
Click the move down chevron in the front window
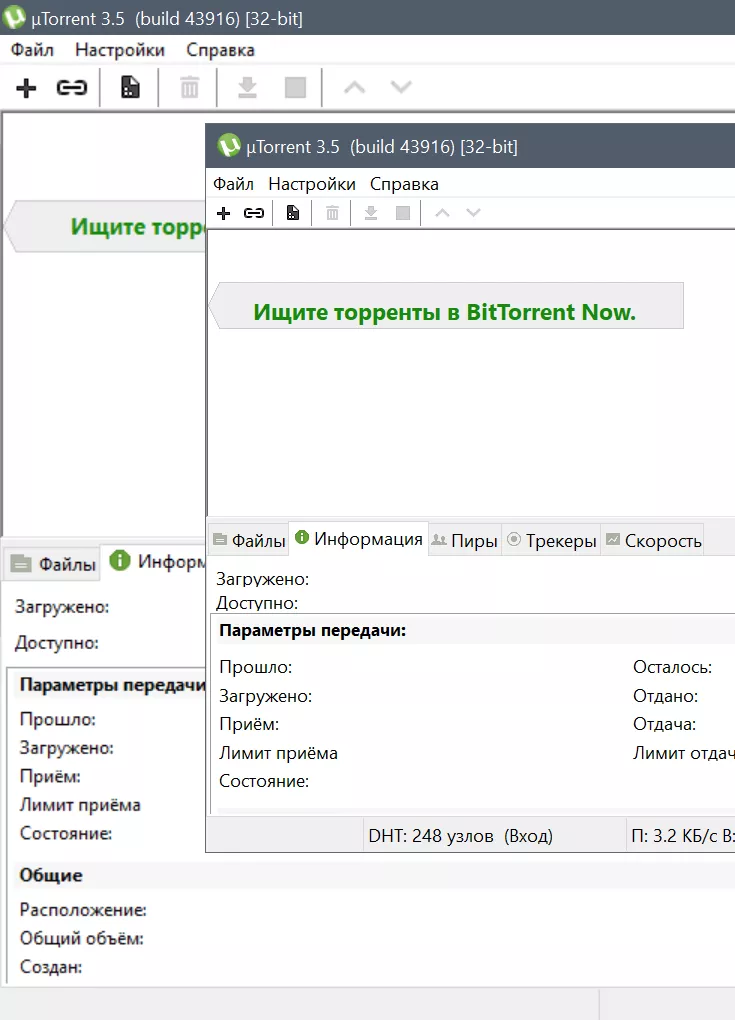474,213
